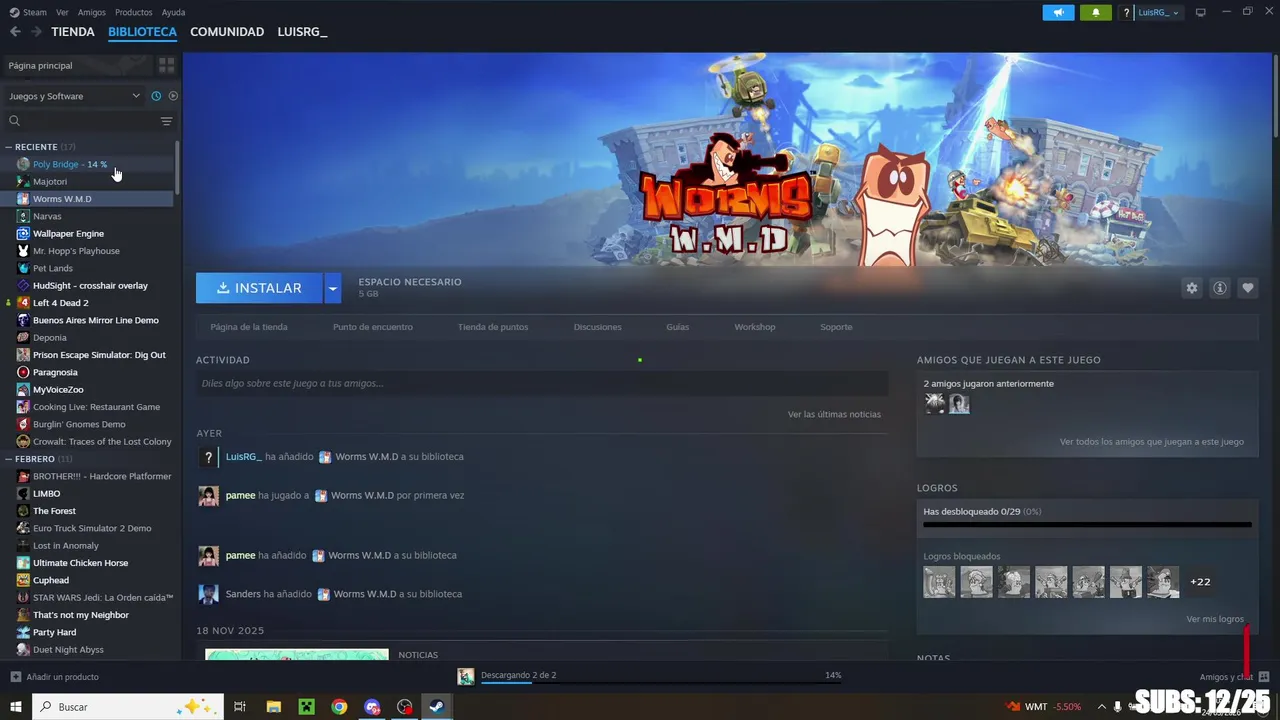The height and width of the screenshot is (720, 1280).
Task: Open File Explorer from taskbar
Action: 273,707
